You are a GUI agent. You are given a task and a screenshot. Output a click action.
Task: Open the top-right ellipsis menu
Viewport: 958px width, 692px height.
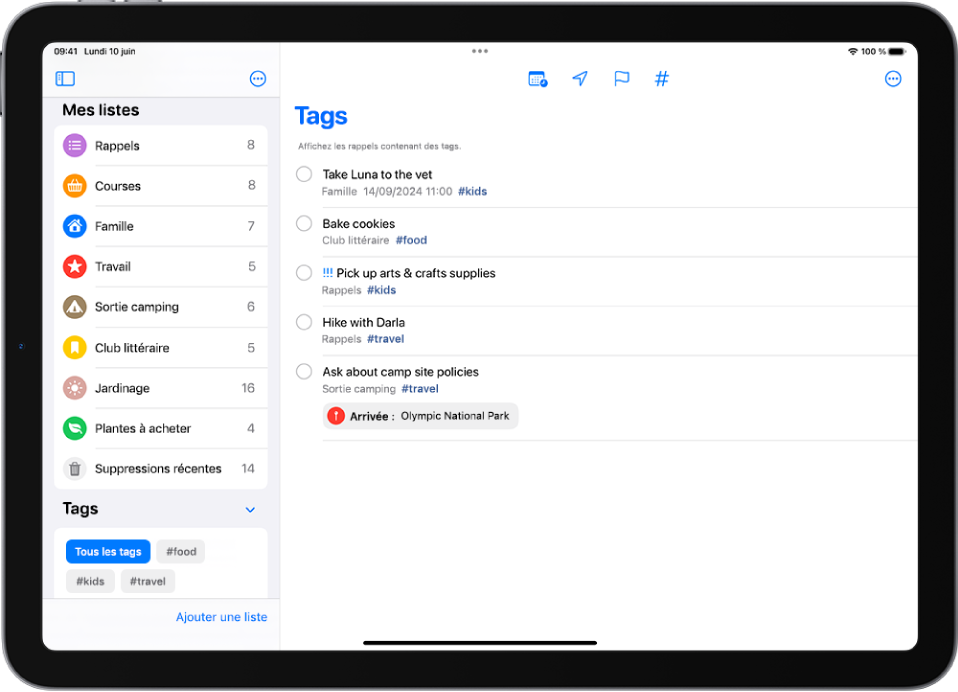[x=893, y=78]
